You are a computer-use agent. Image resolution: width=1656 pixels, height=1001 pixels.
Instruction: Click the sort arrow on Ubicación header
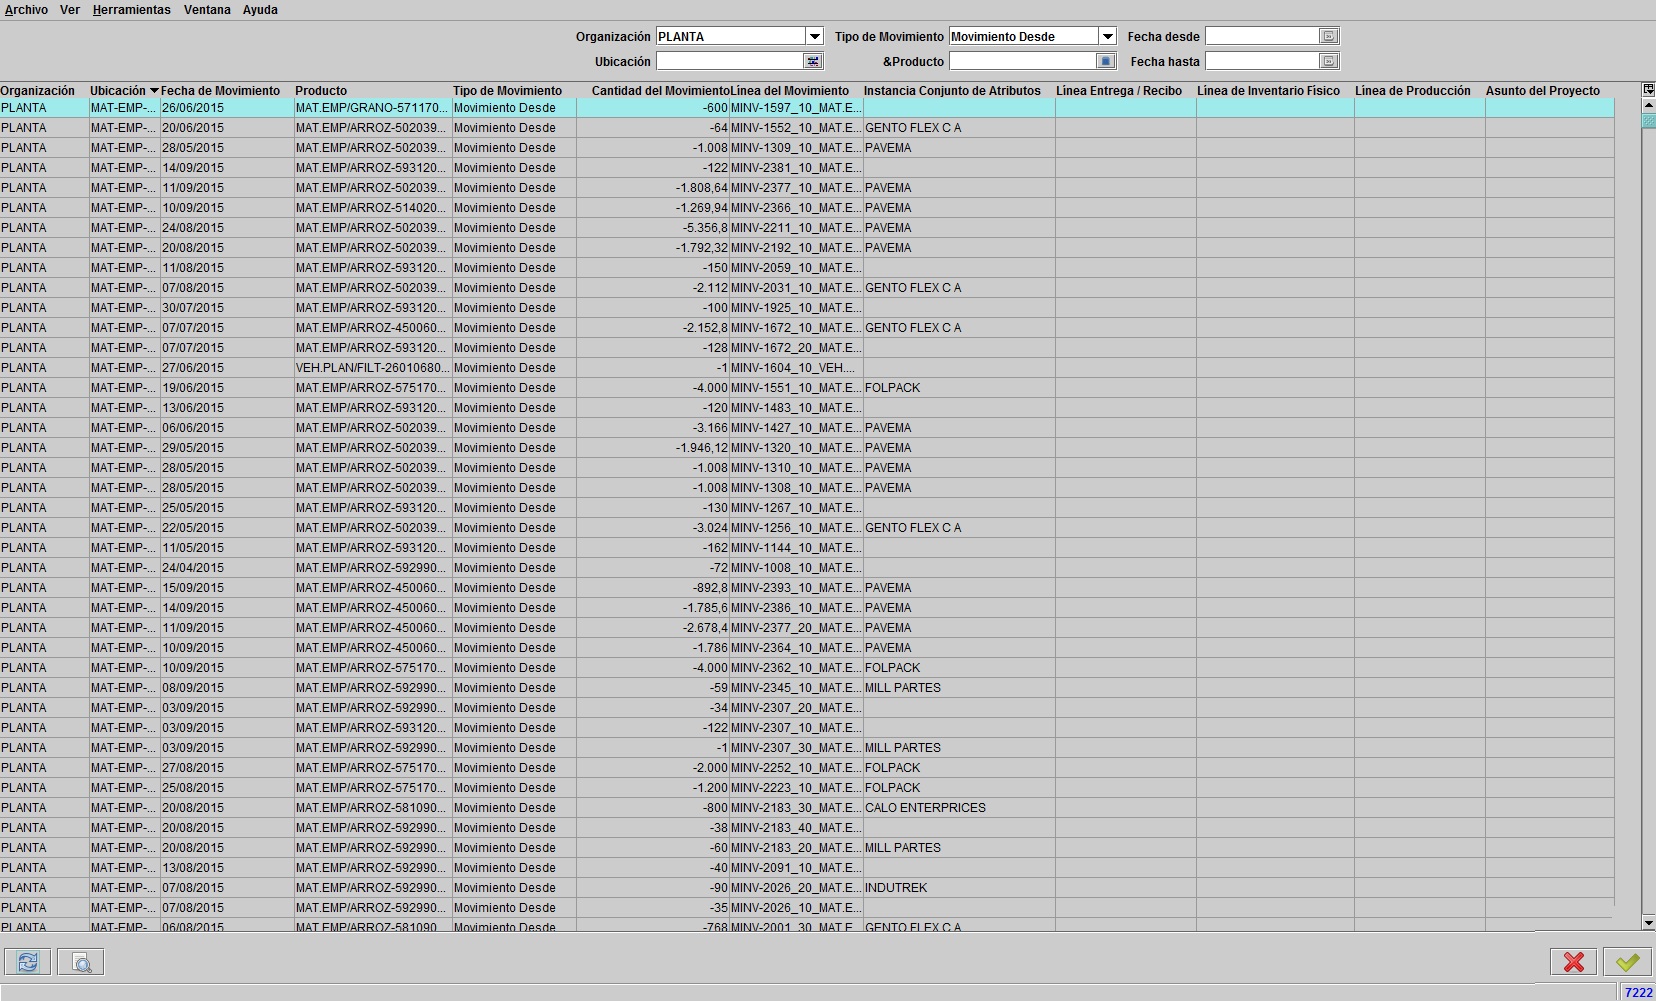(x=154, y=91)
